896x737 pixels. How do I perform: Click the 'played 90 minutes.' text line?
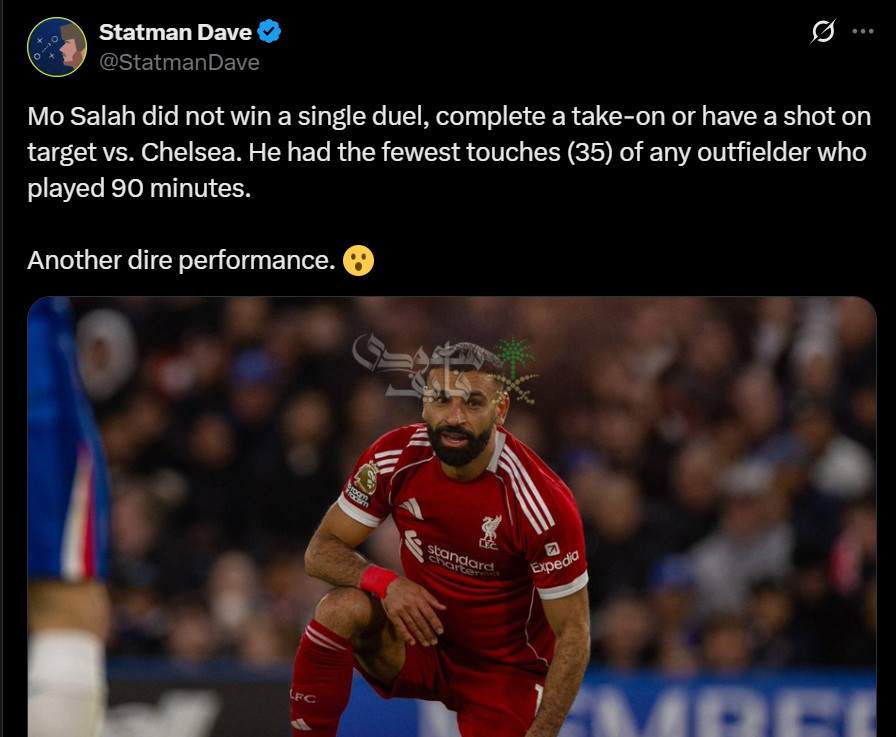139,189
